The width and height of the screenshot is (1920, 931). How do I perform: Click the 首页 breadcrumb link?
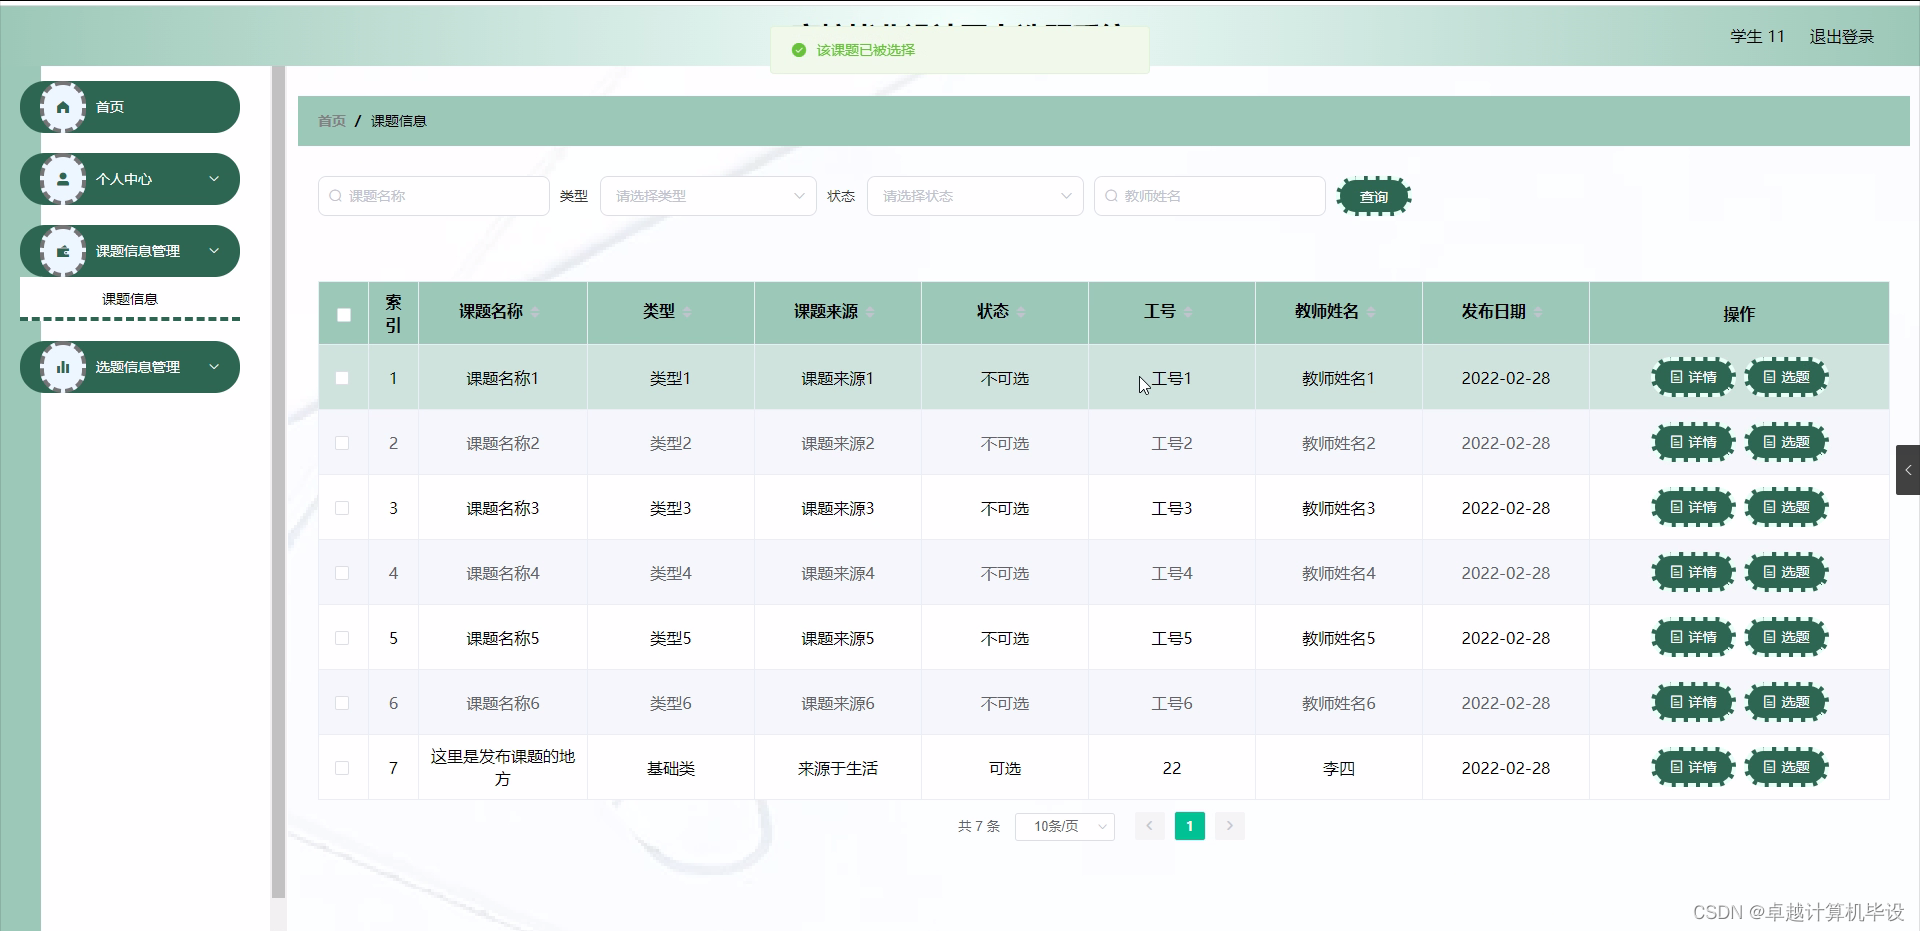coord(332,121)
